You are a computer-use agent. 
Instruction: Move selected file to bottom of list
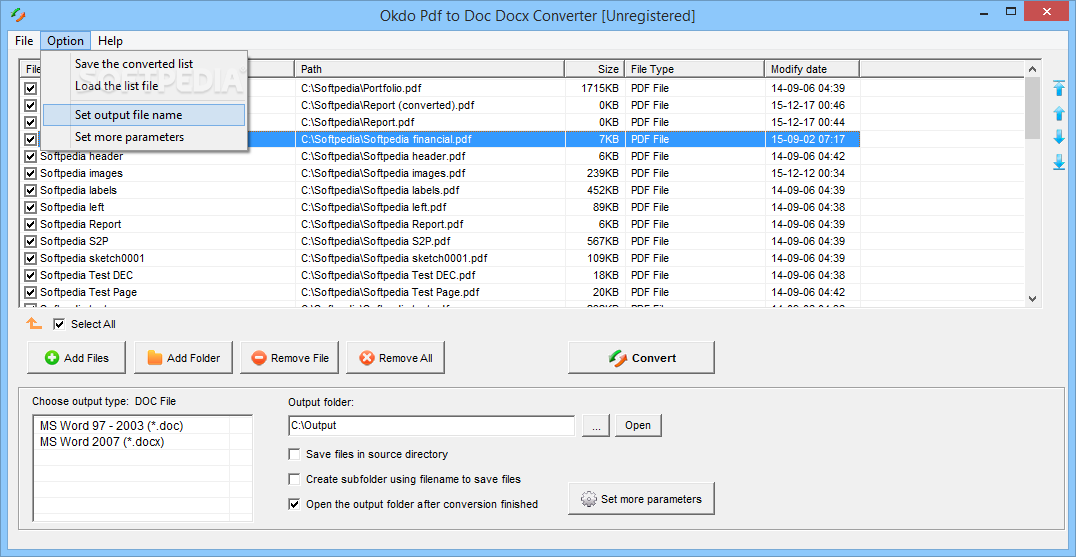(x=1058, y=162)
